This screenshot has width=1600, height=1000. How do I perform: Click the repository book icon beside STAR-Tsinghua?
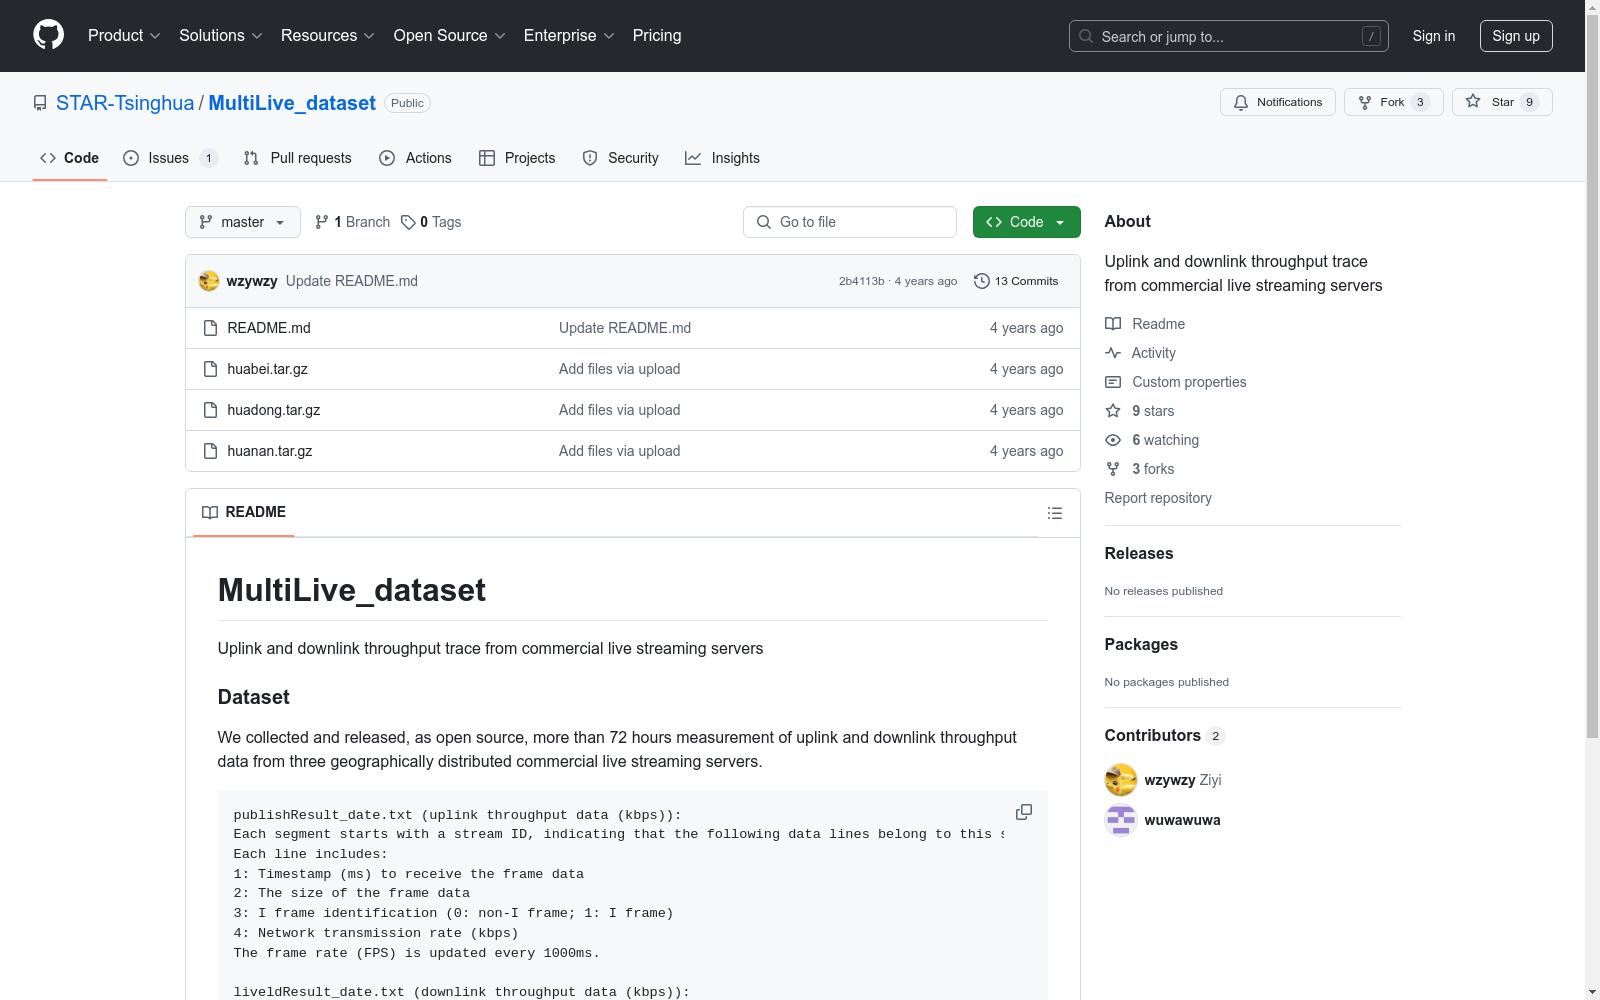click(x=40, y=103)
